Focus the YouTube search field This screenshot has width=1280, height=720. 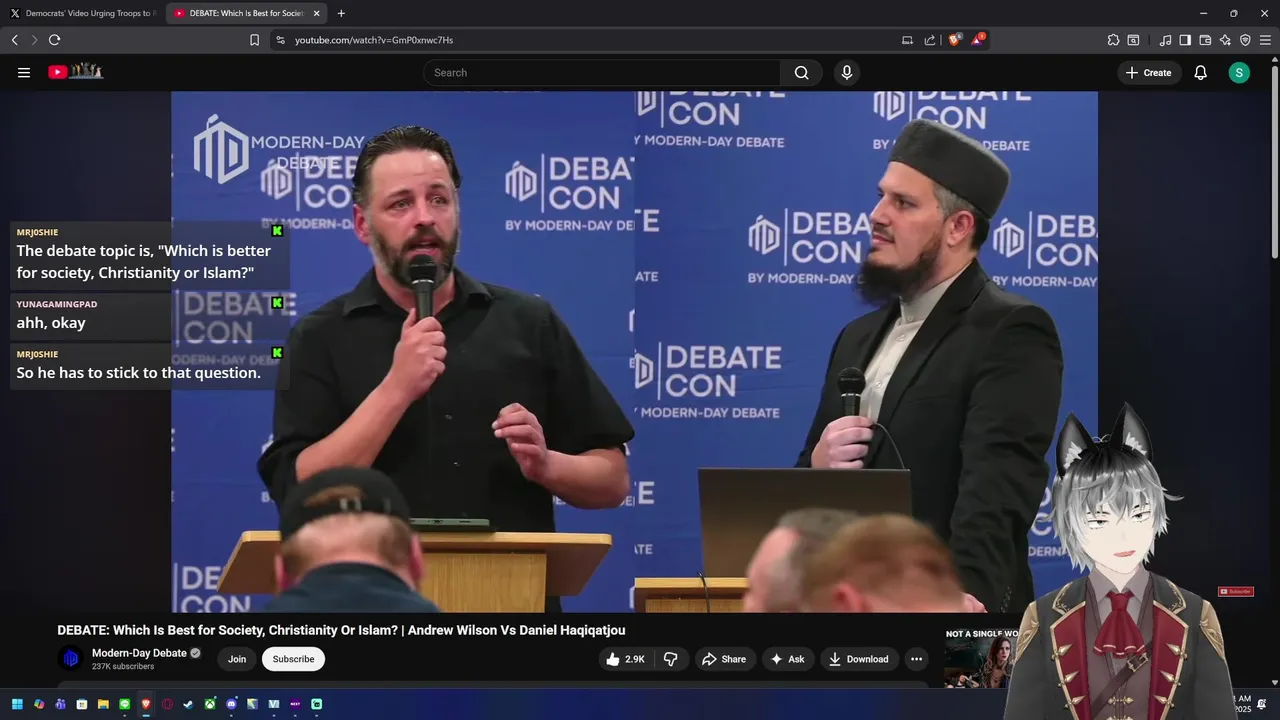pos(602,72)
